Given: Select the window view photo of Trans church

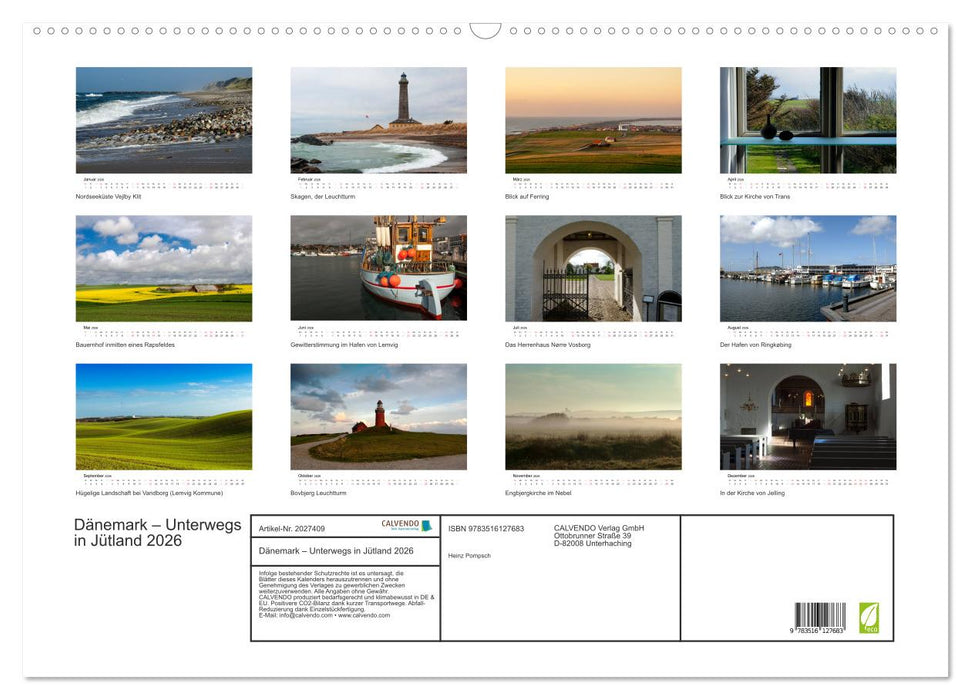Looking at the screenshot, I should [808, 120].
